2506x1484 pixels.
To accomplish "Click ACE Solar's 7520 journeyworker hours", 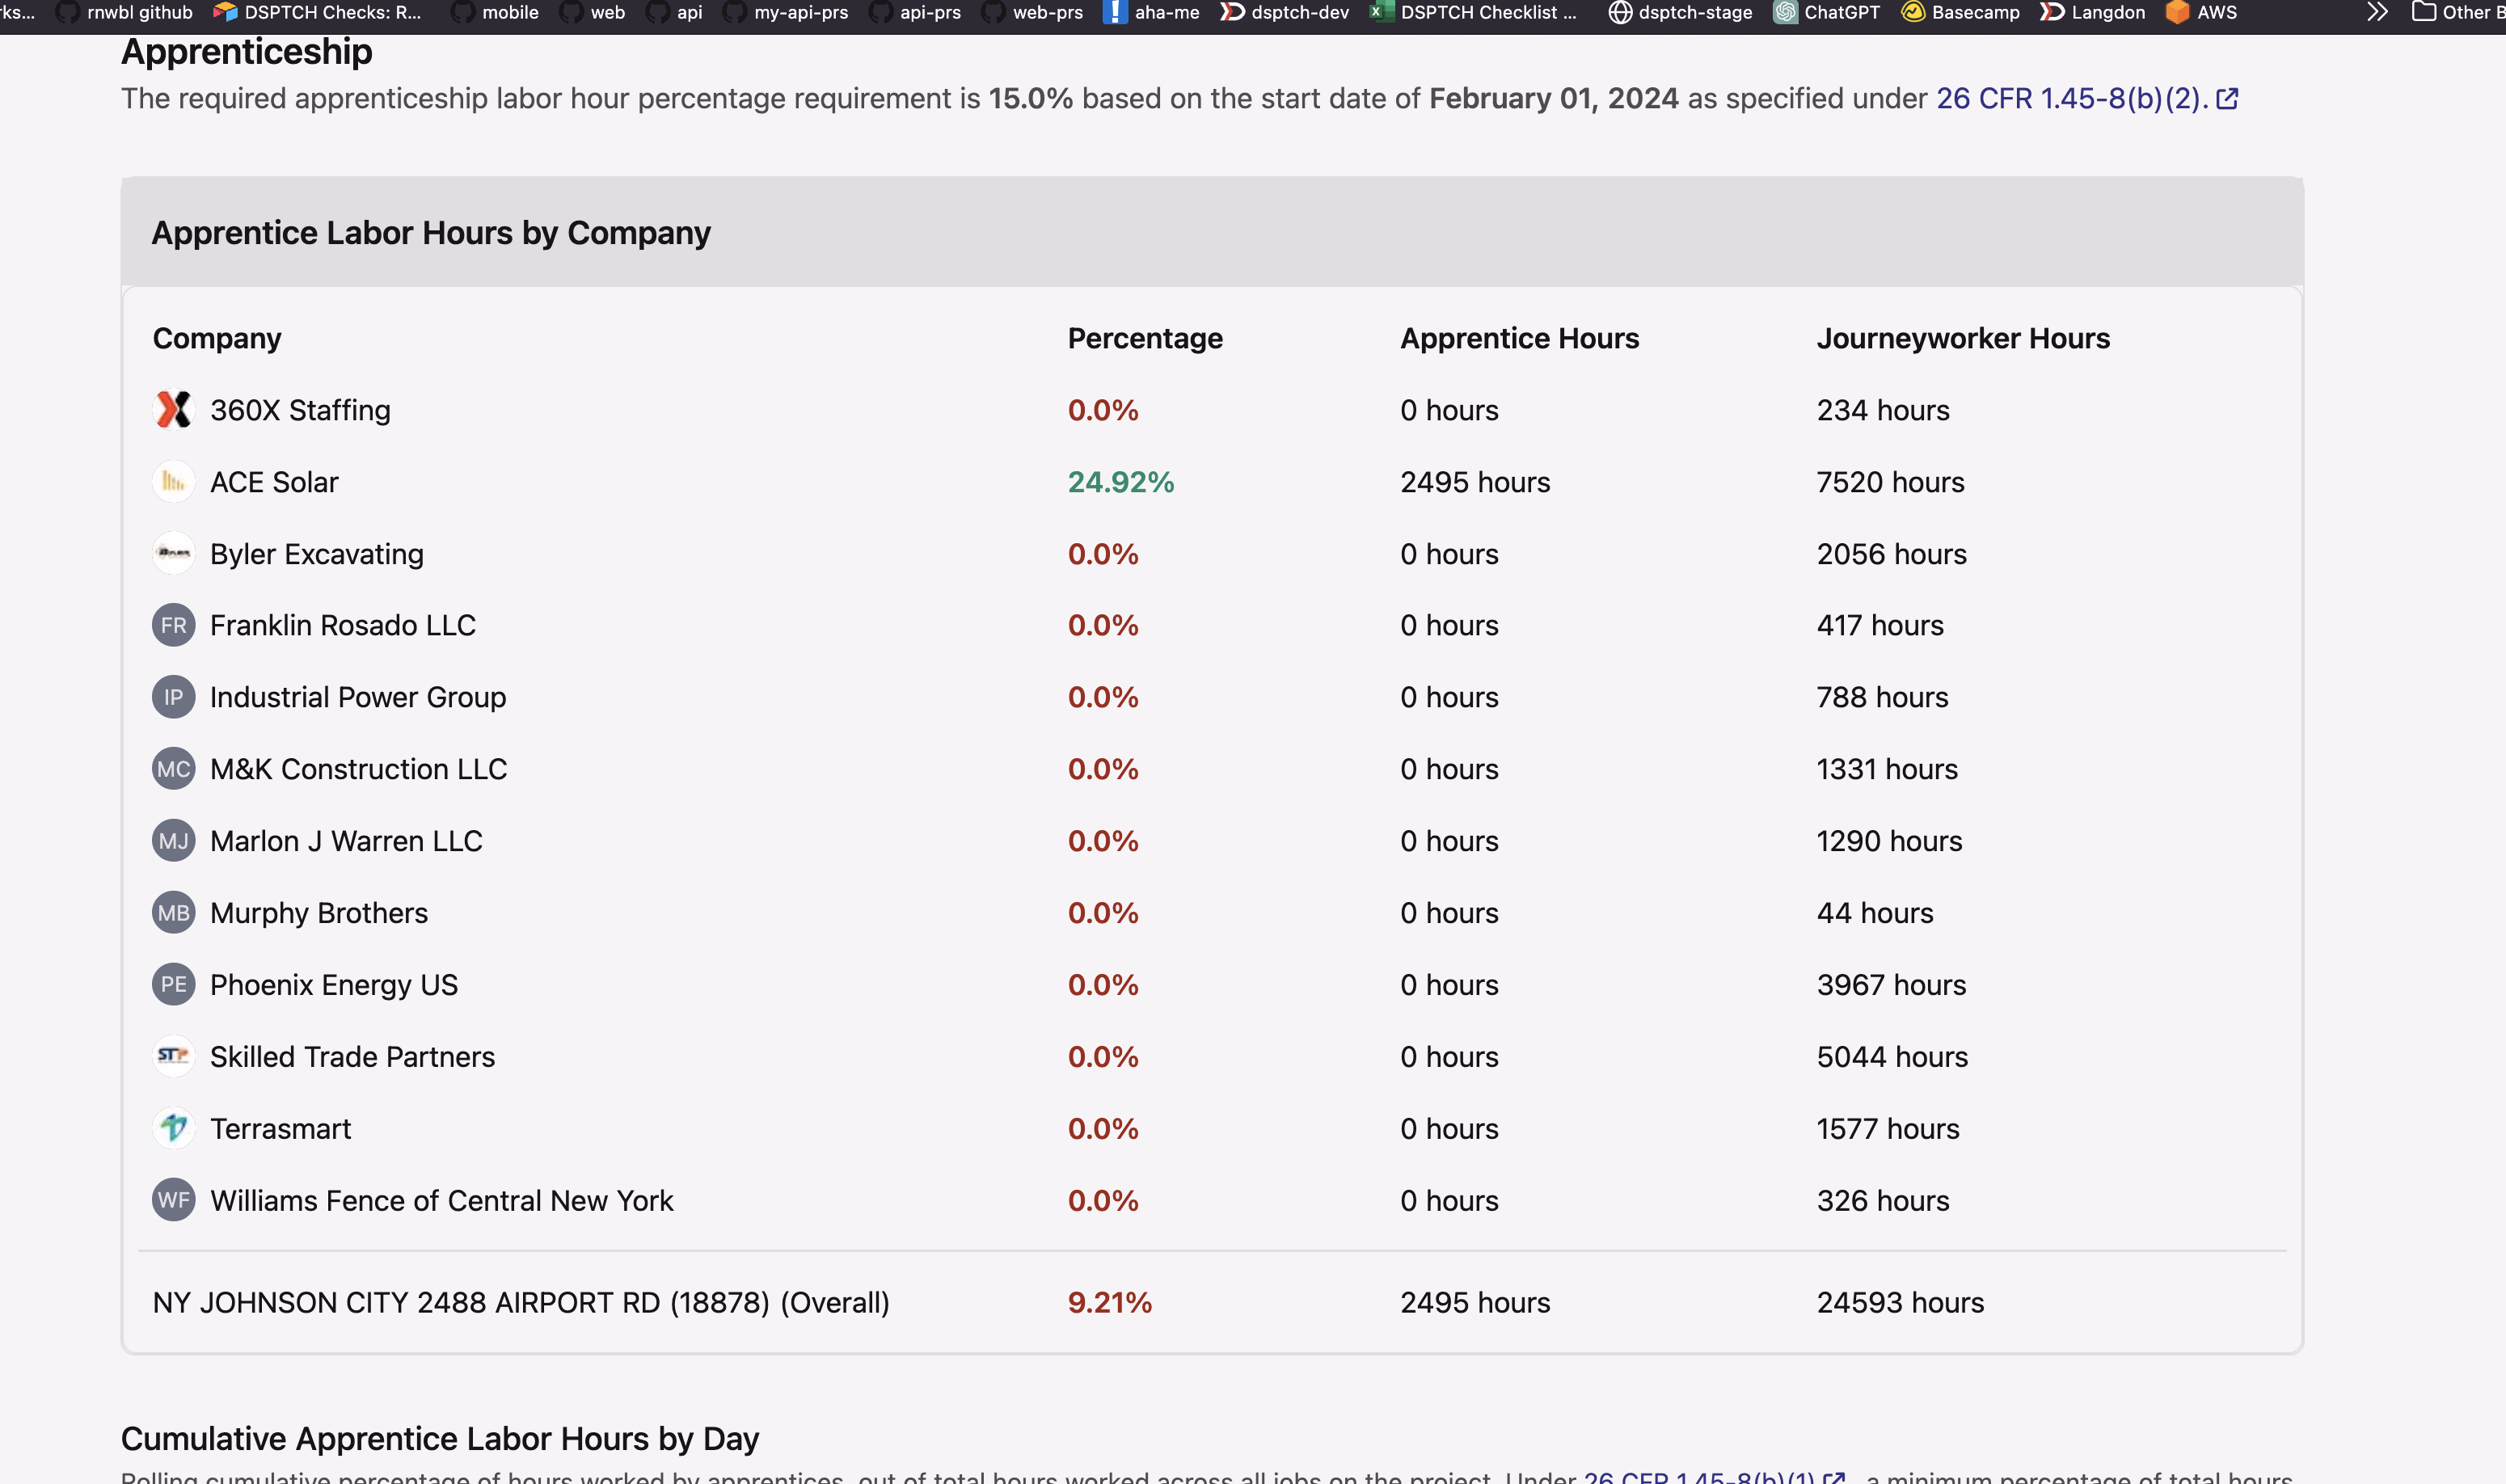I will click(1891, 482).
